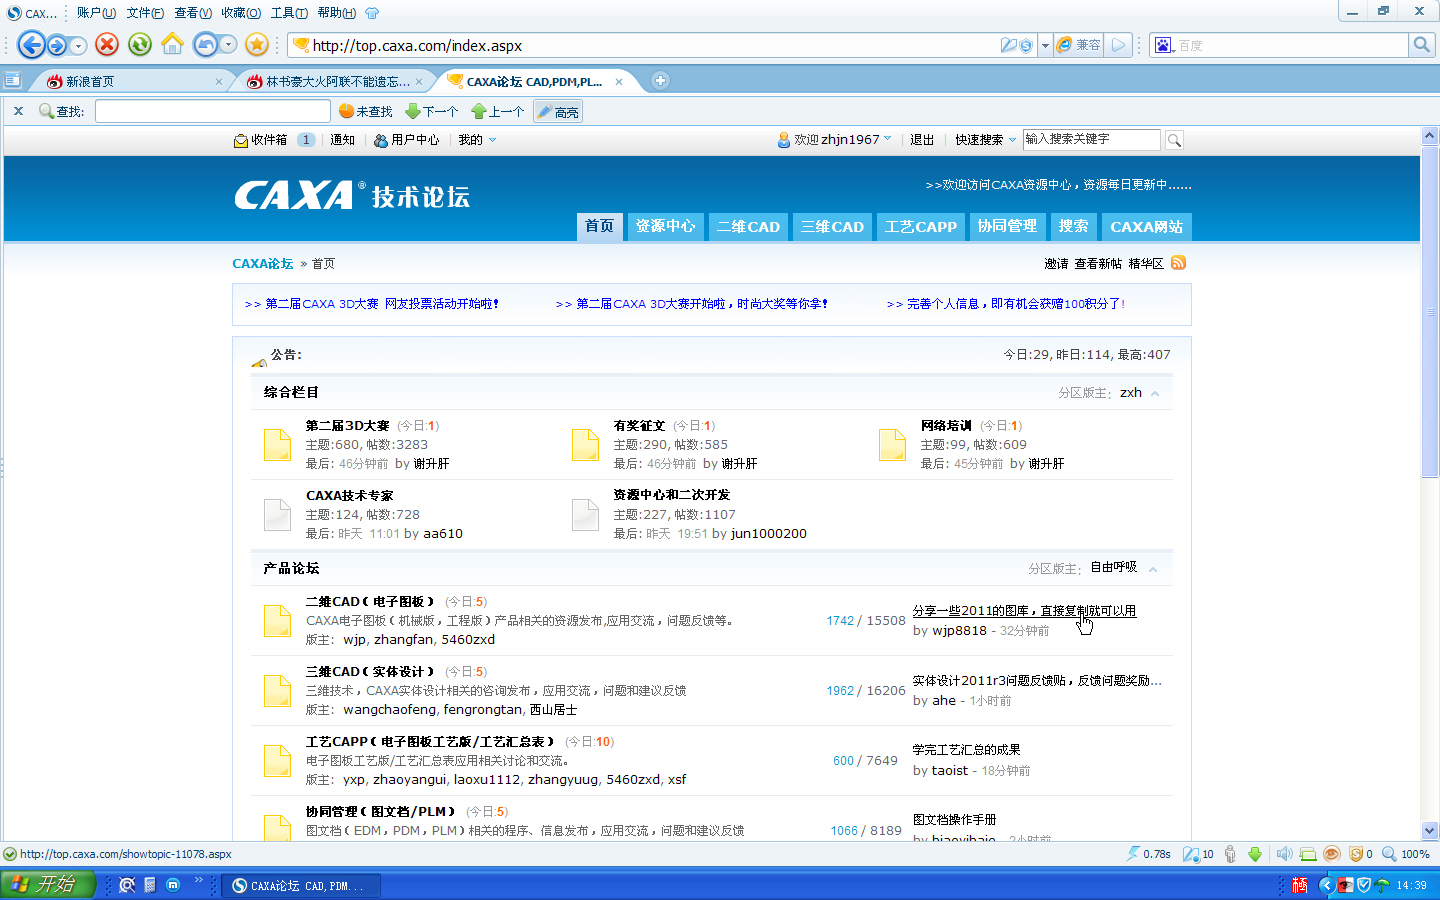This screenshot has width=1440, height=900.
Task: Collapse the 产品论坛 section
Action: pyautogui.click(x=1153, y=569)
